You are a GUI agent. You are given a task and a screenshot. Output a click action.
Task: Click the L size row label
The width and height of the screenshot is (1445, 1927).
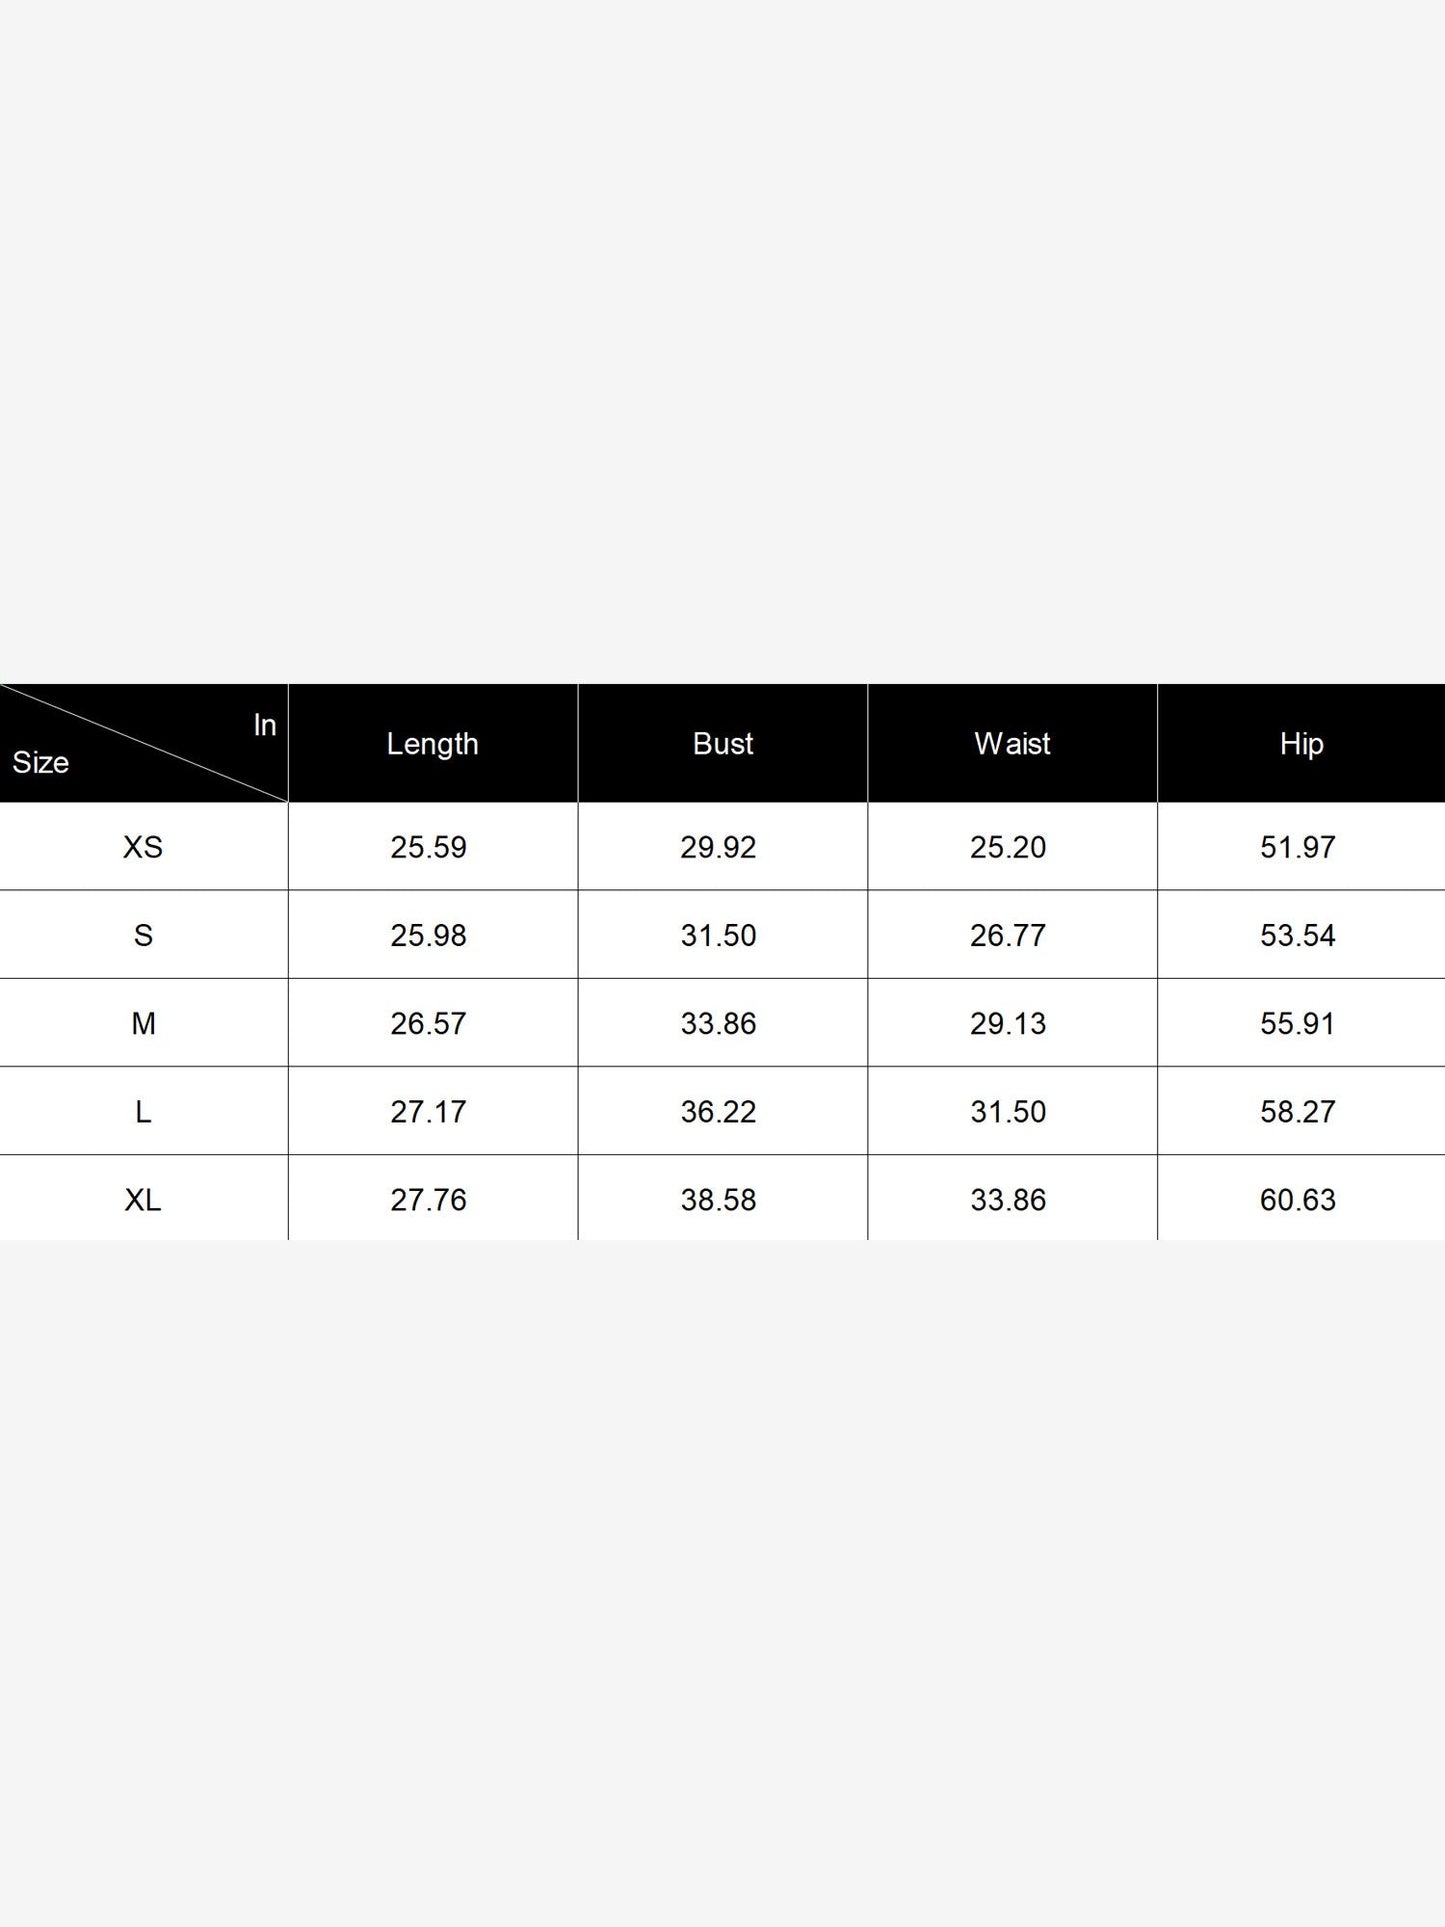(x=143, y=1111)
